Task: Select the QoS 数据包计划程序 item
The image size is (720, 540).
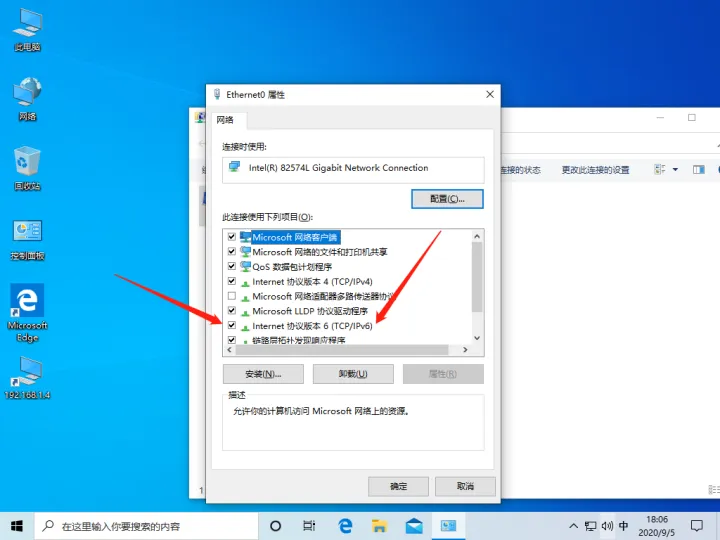Action: tap(292, 267)
